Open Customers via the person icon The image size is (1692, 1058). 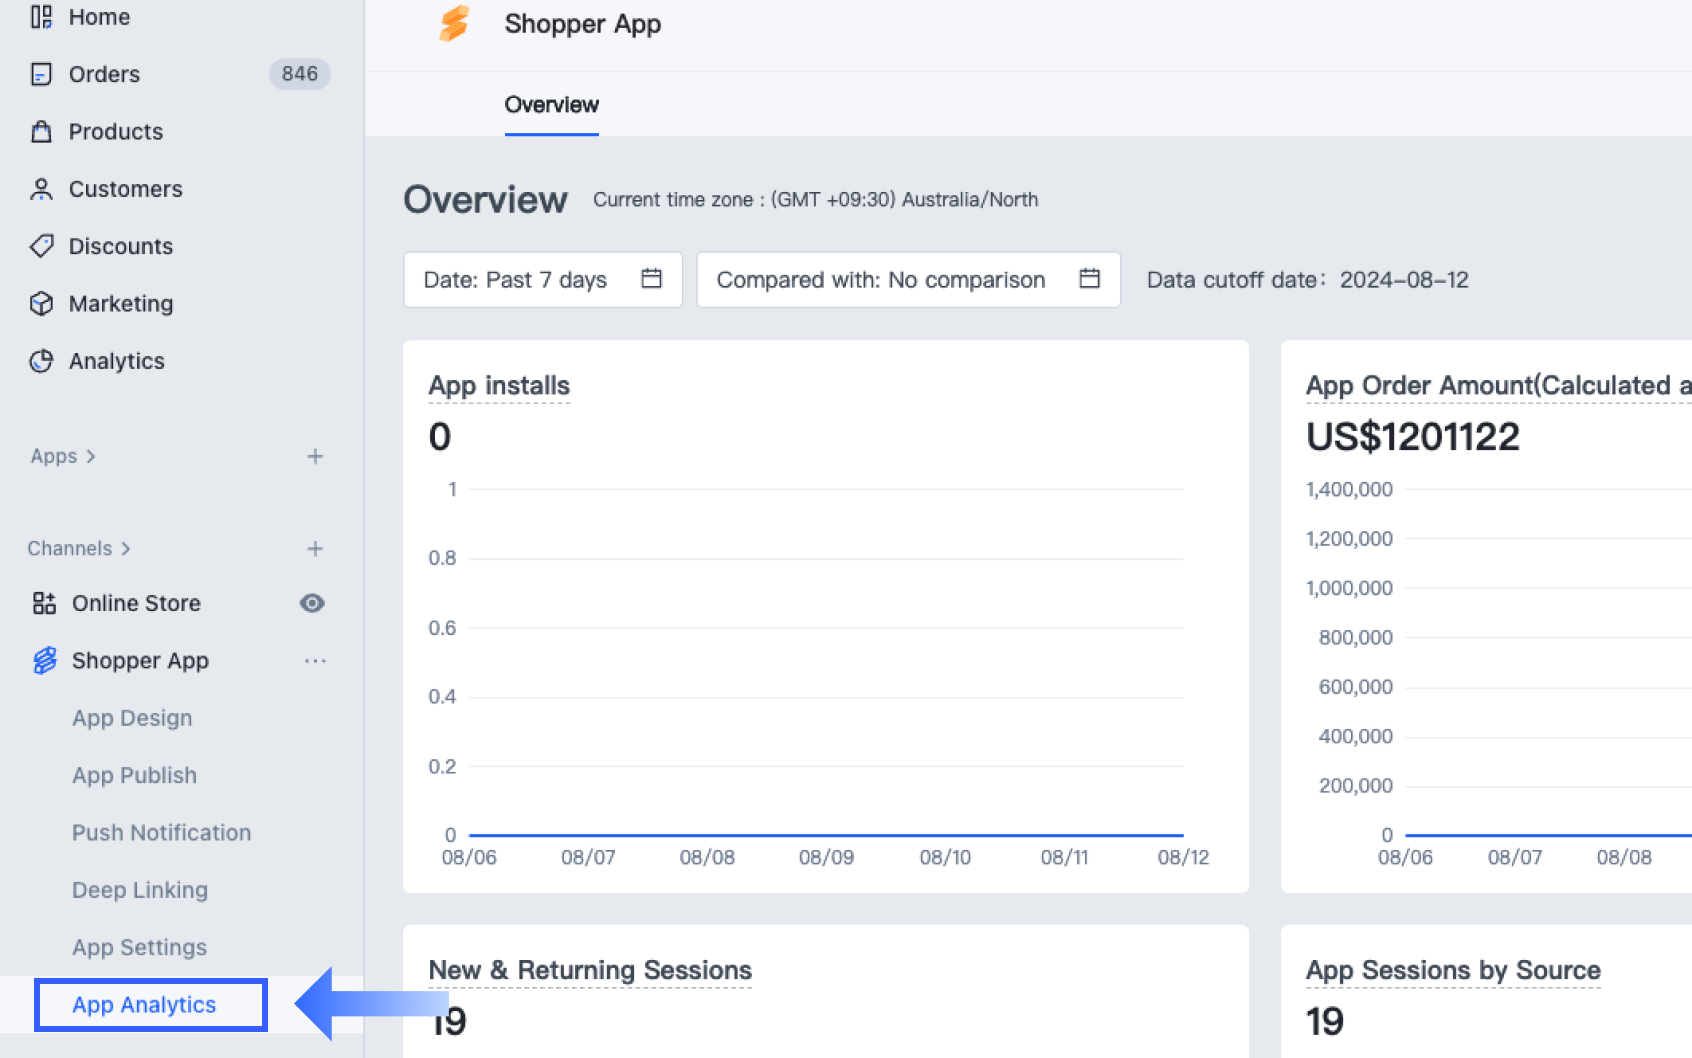point(42,188)
